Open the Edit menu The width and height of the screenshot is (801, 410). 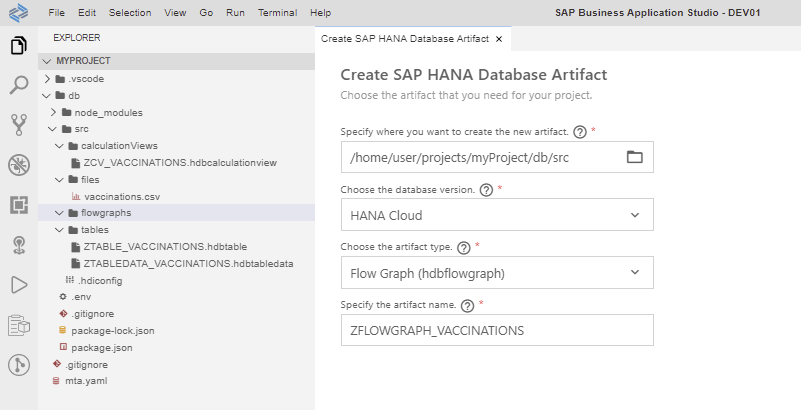click(x=87, y=13)
